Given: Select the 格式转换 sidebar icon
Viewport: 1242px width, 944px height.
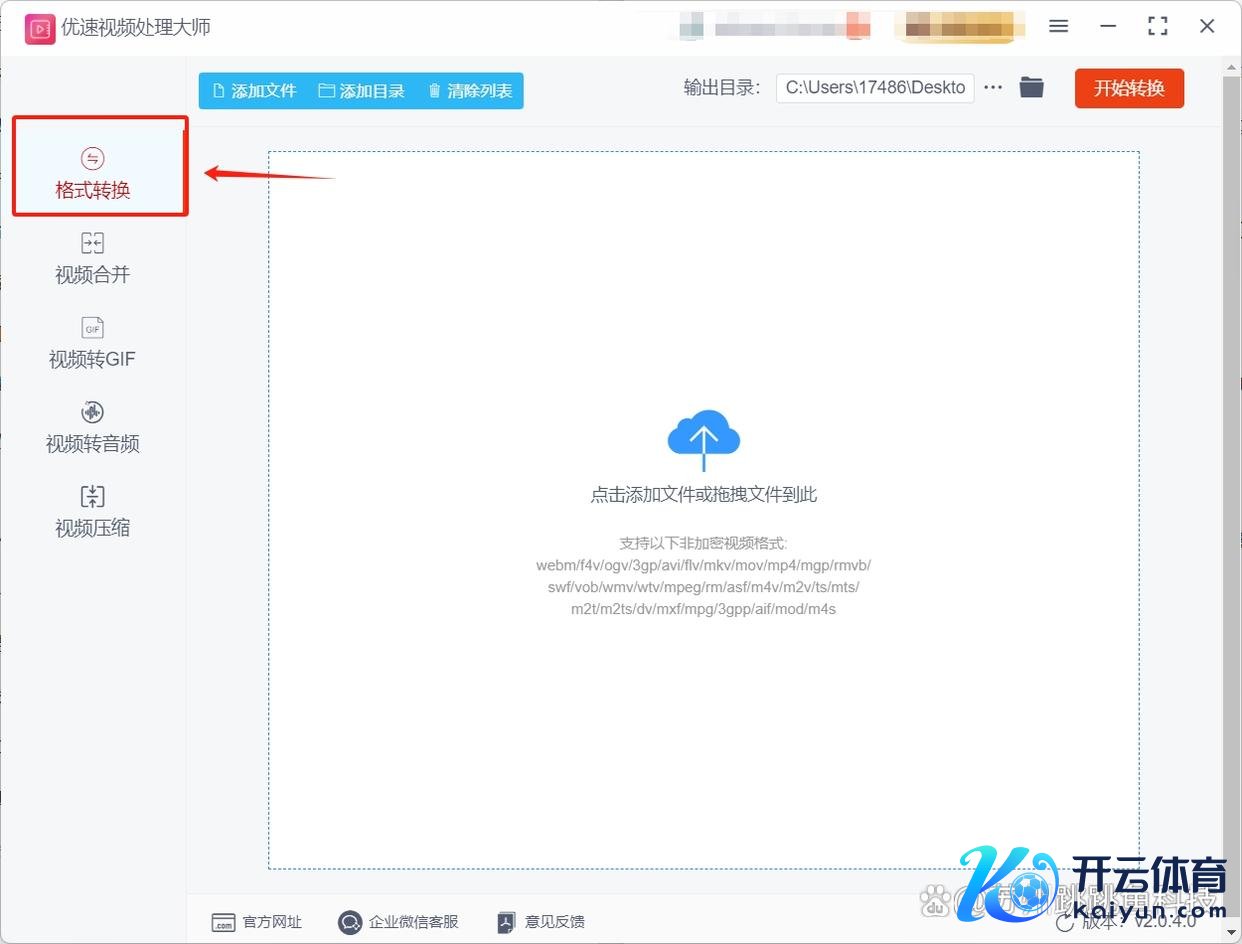Looking at the screenshot, I should (x=92, y=159).
